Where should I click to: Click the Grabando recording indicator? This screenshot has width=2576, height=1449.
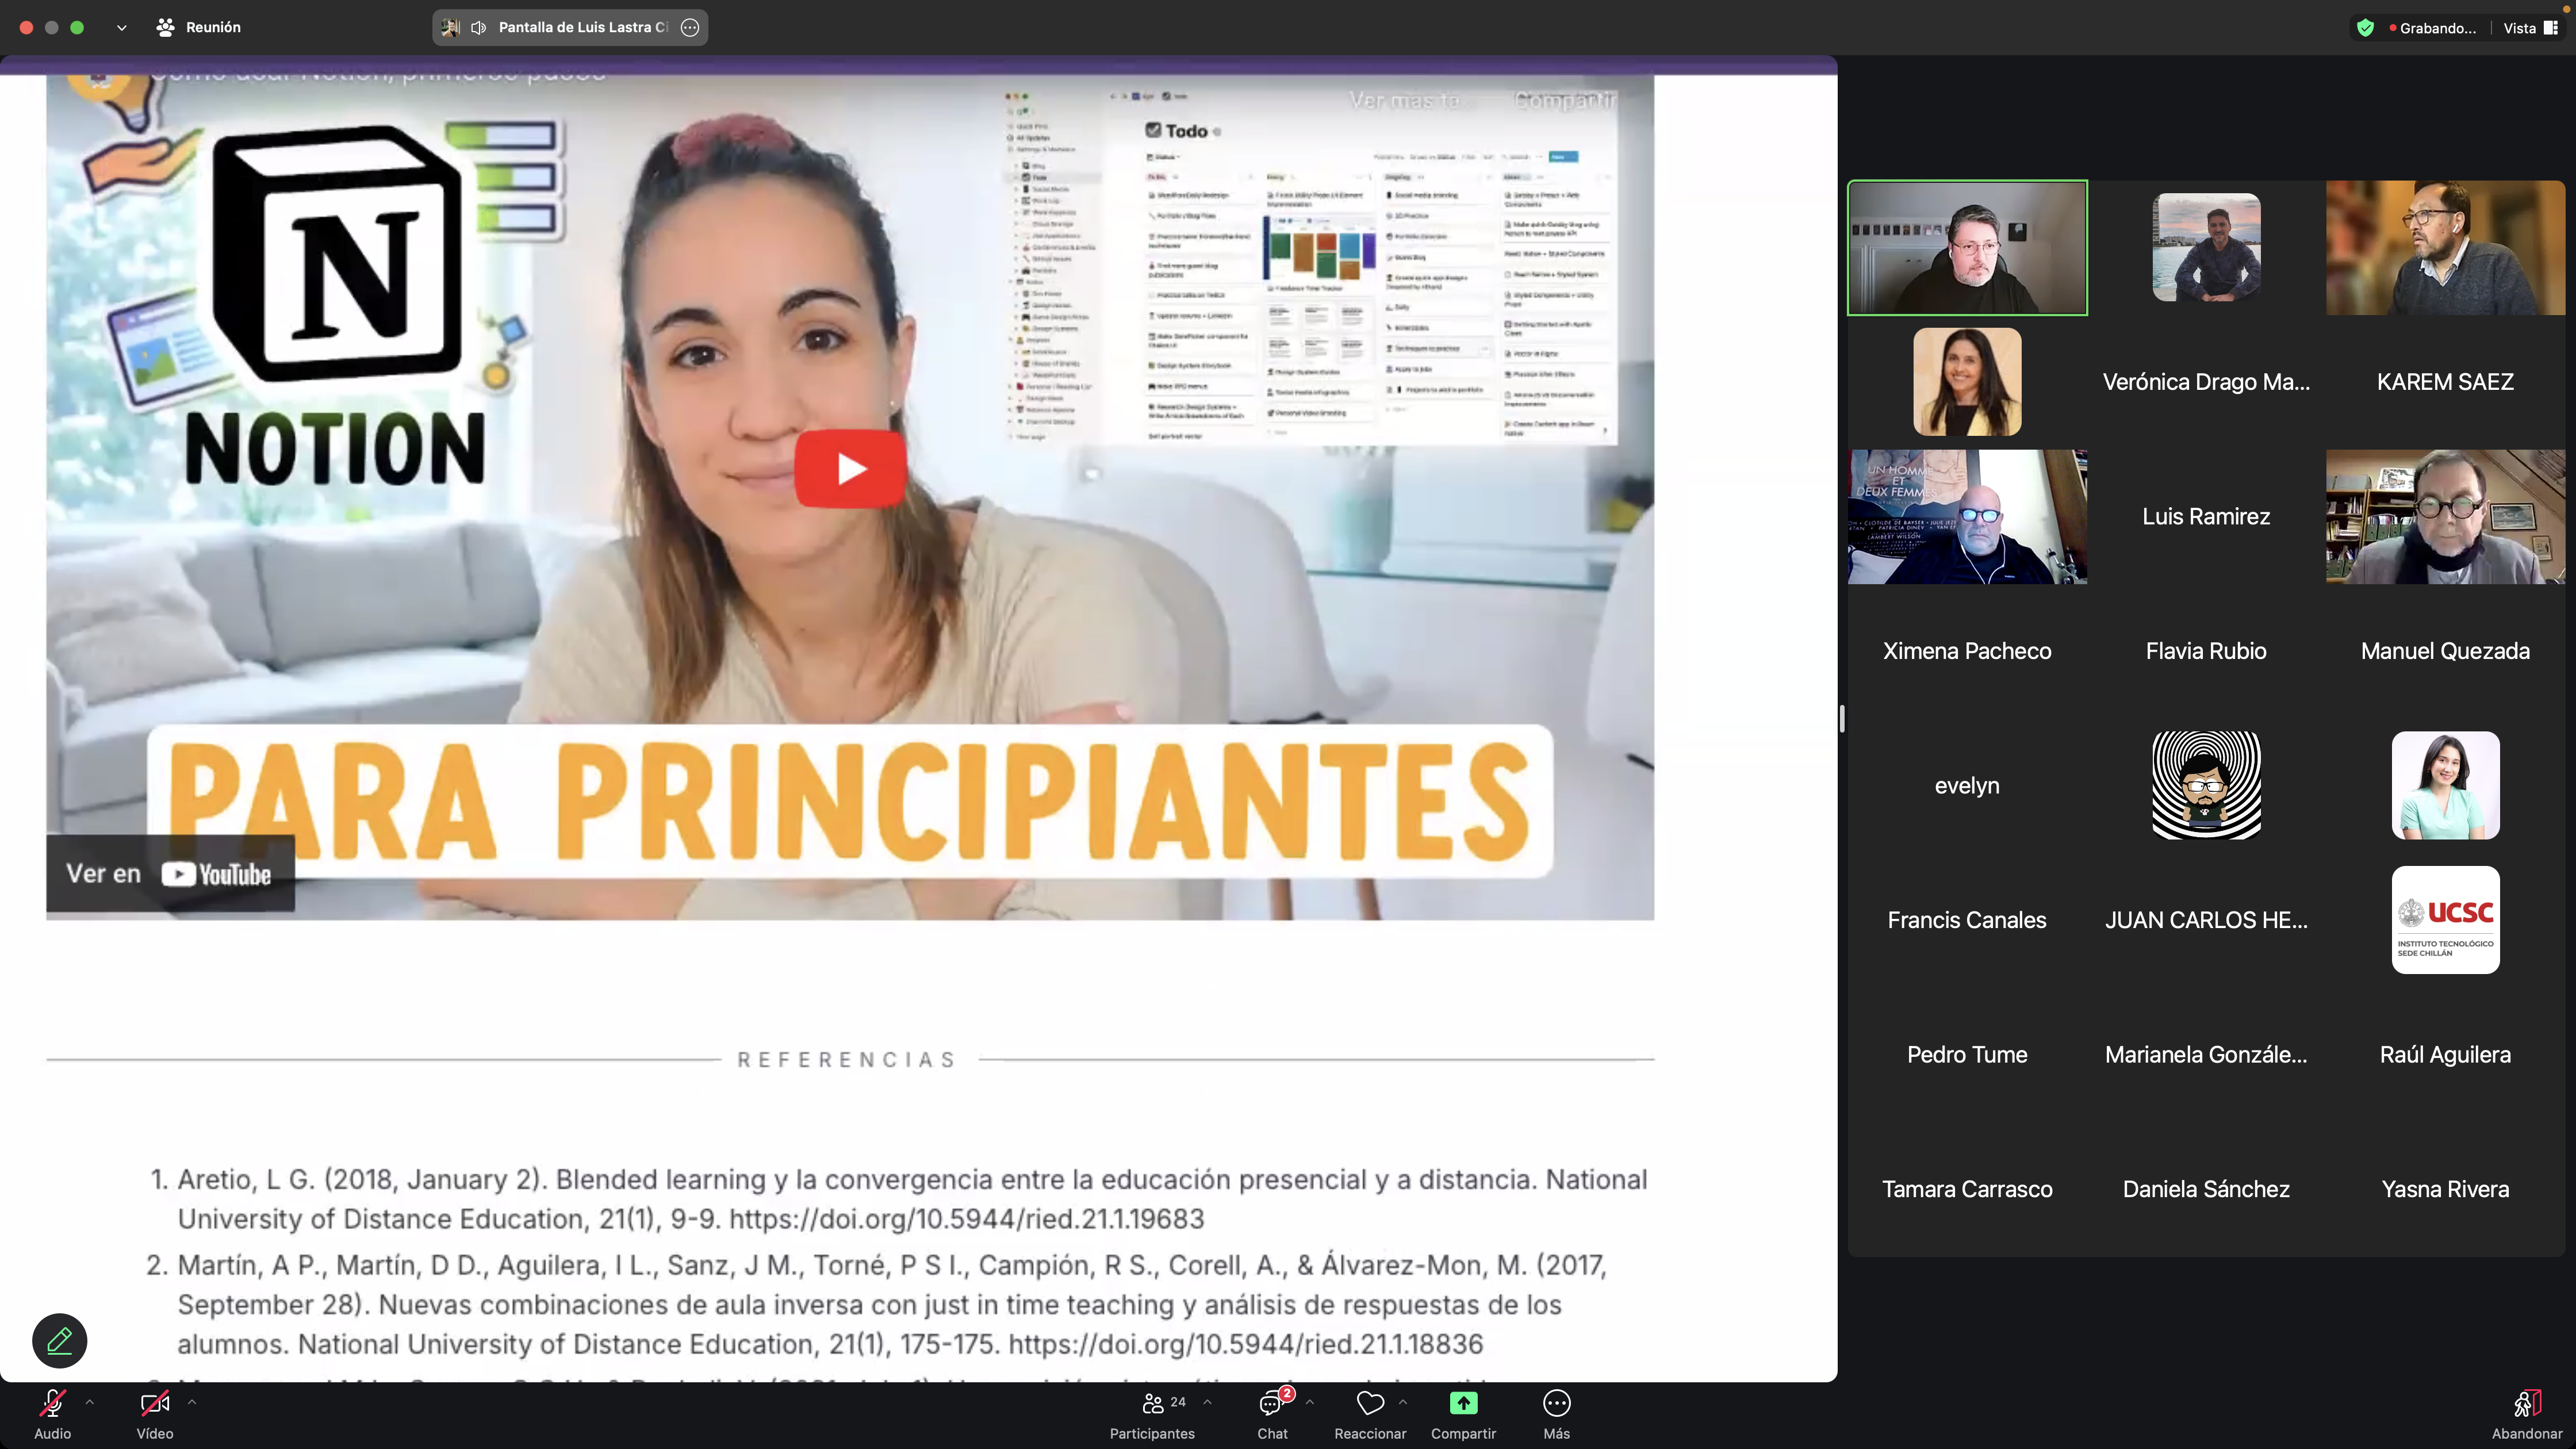(x=2432, y=28)
